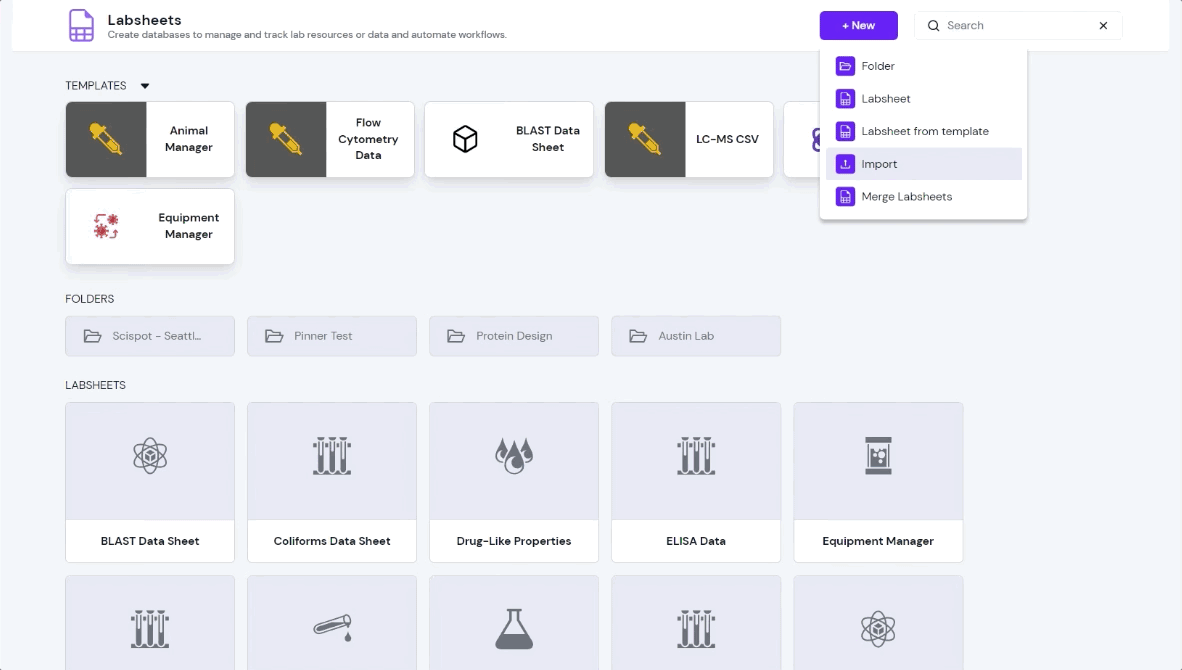
Task: Open the Coliforms Data Sheet labsheet title
Action: 332,541
